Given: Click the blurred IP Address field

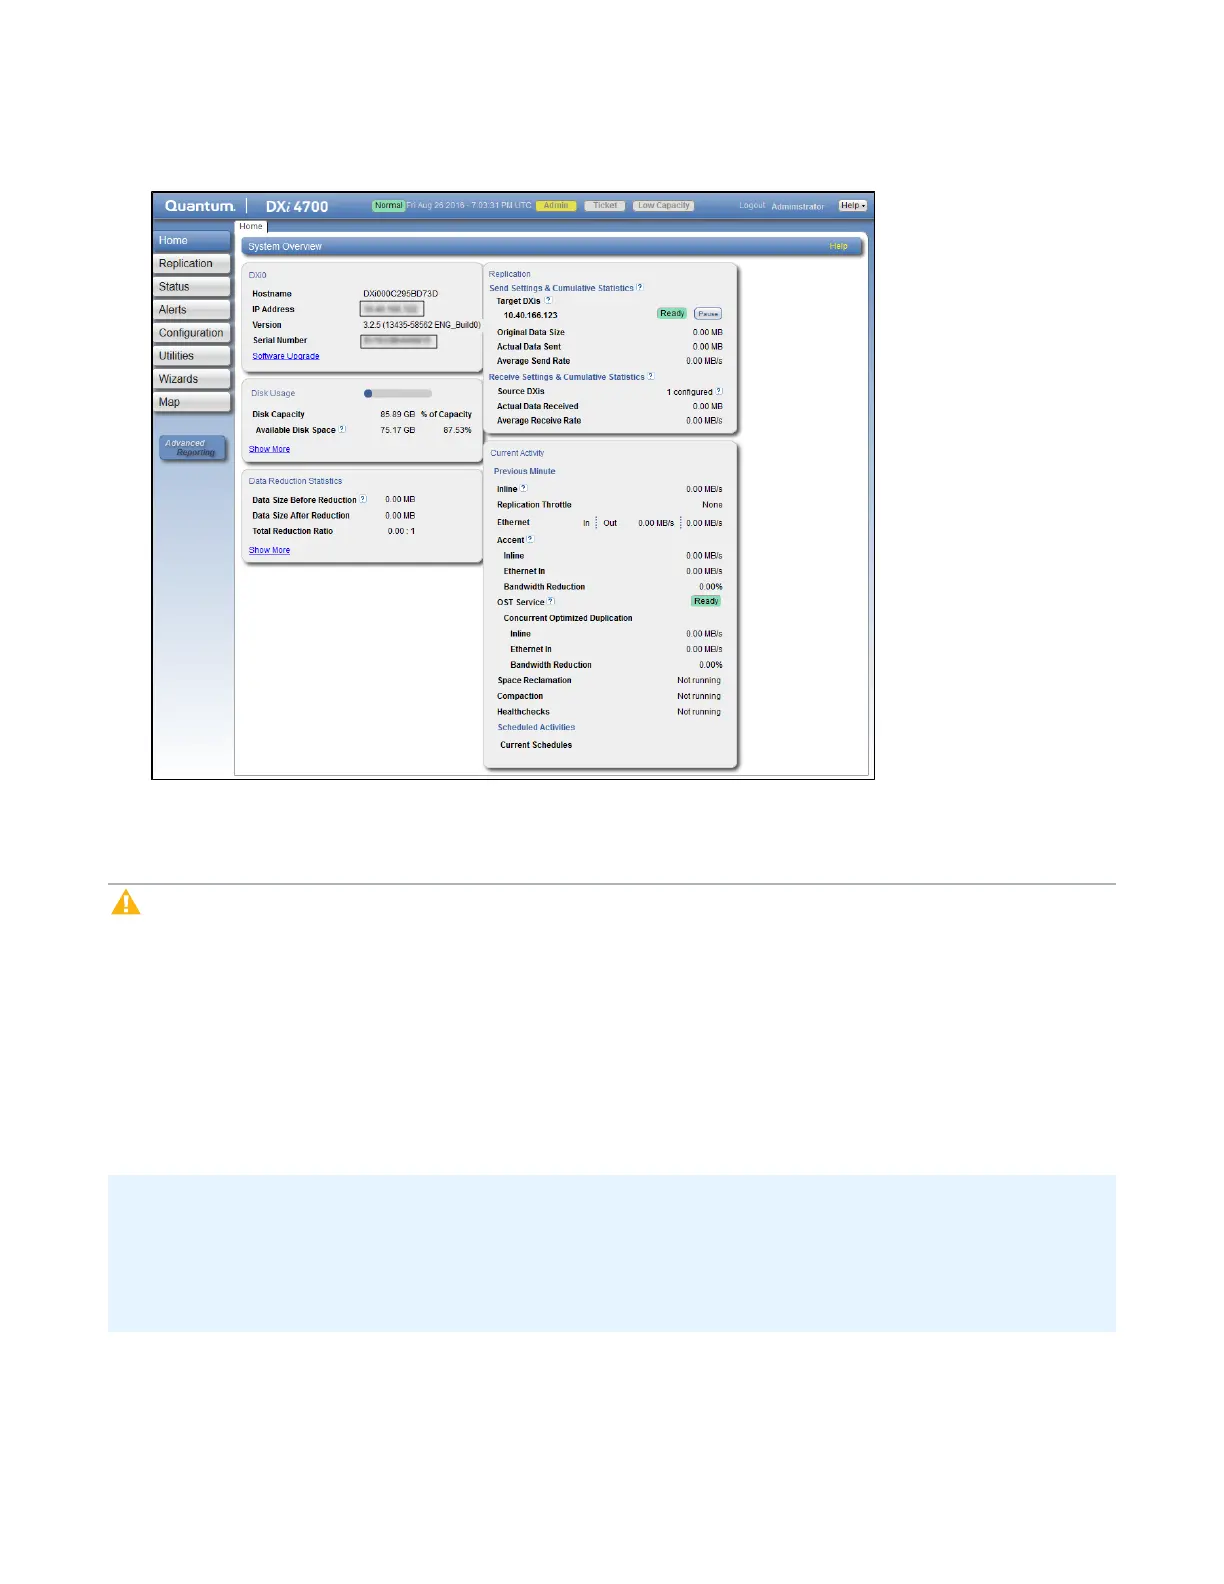Looking at the screenshot, I should pos(392,309).
